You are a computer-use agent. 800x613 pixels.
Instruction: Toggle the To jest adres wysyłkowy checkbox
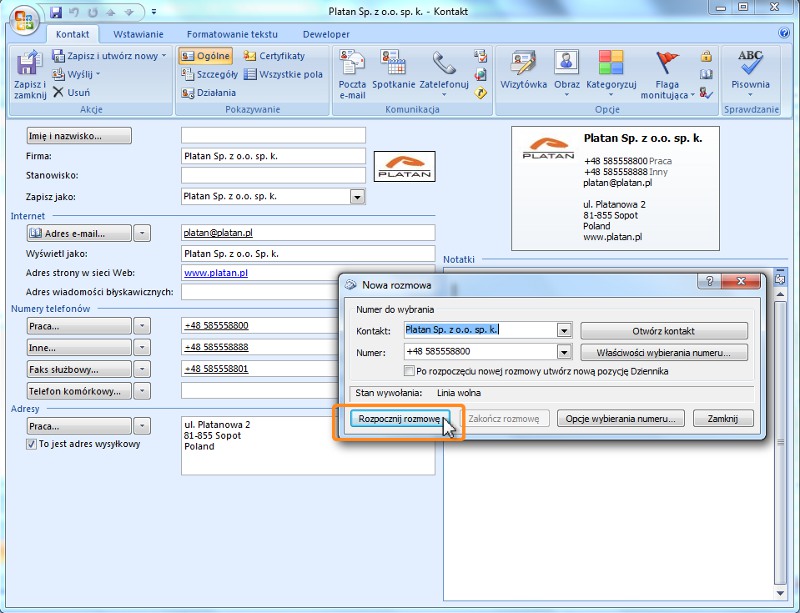coord(32,444)
